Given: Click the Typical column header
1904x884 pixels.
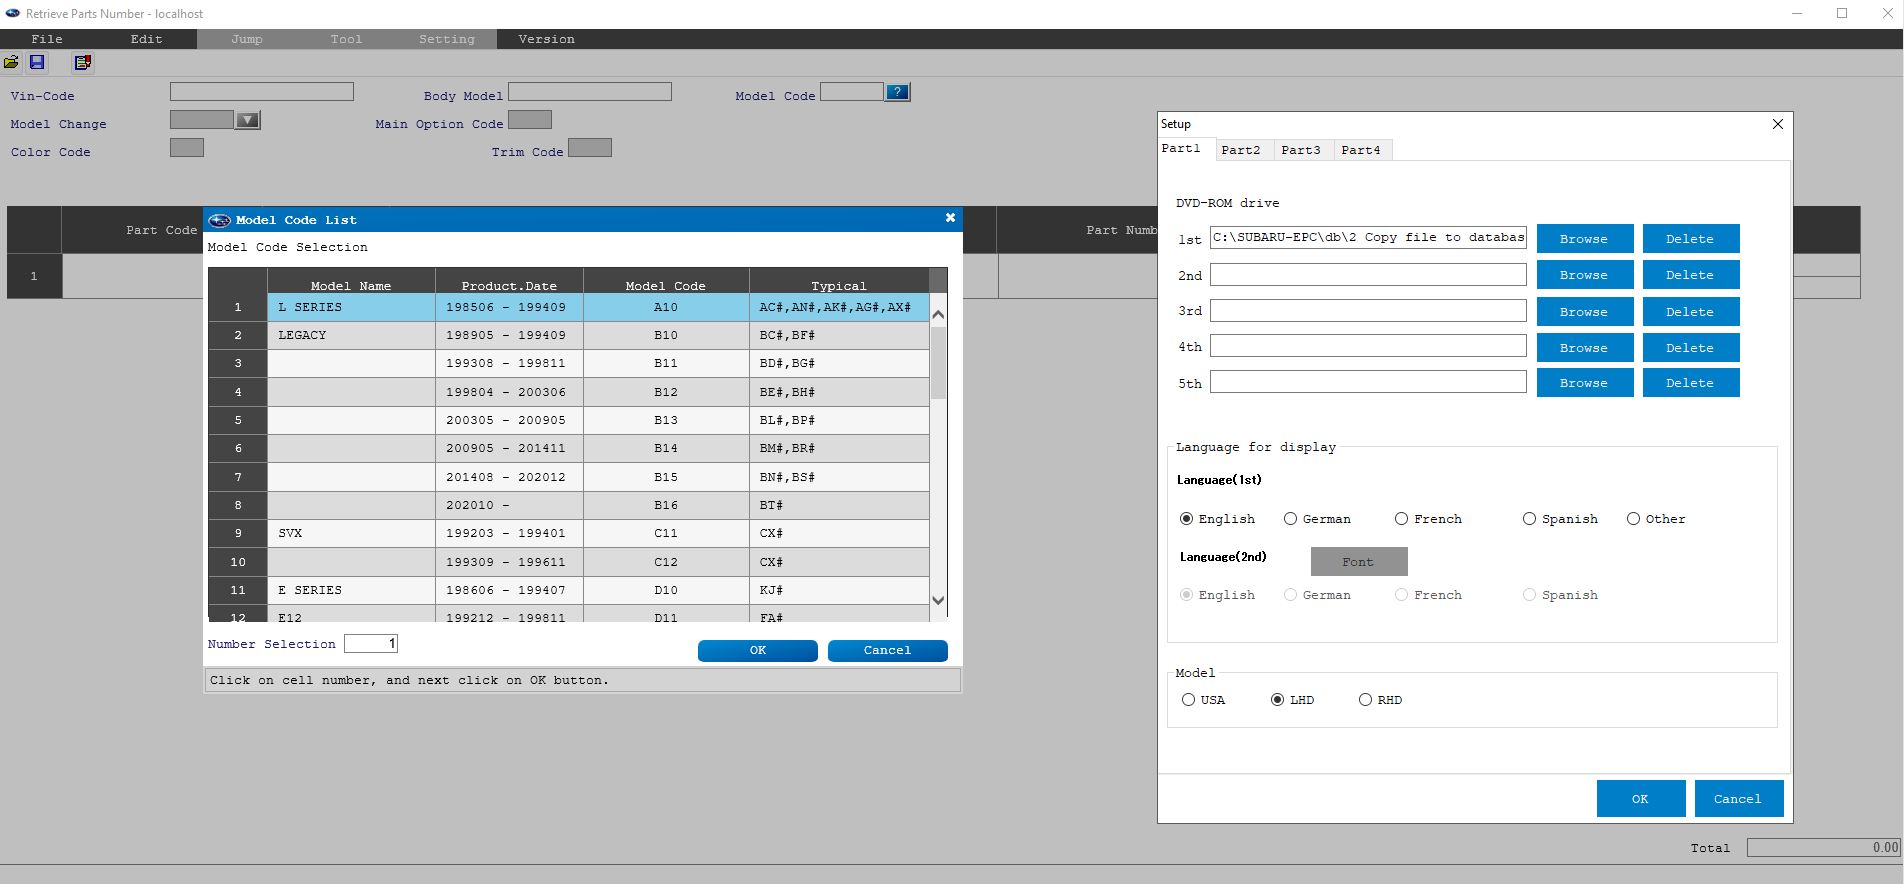Looking at the screenshot, I should [839, 281].
